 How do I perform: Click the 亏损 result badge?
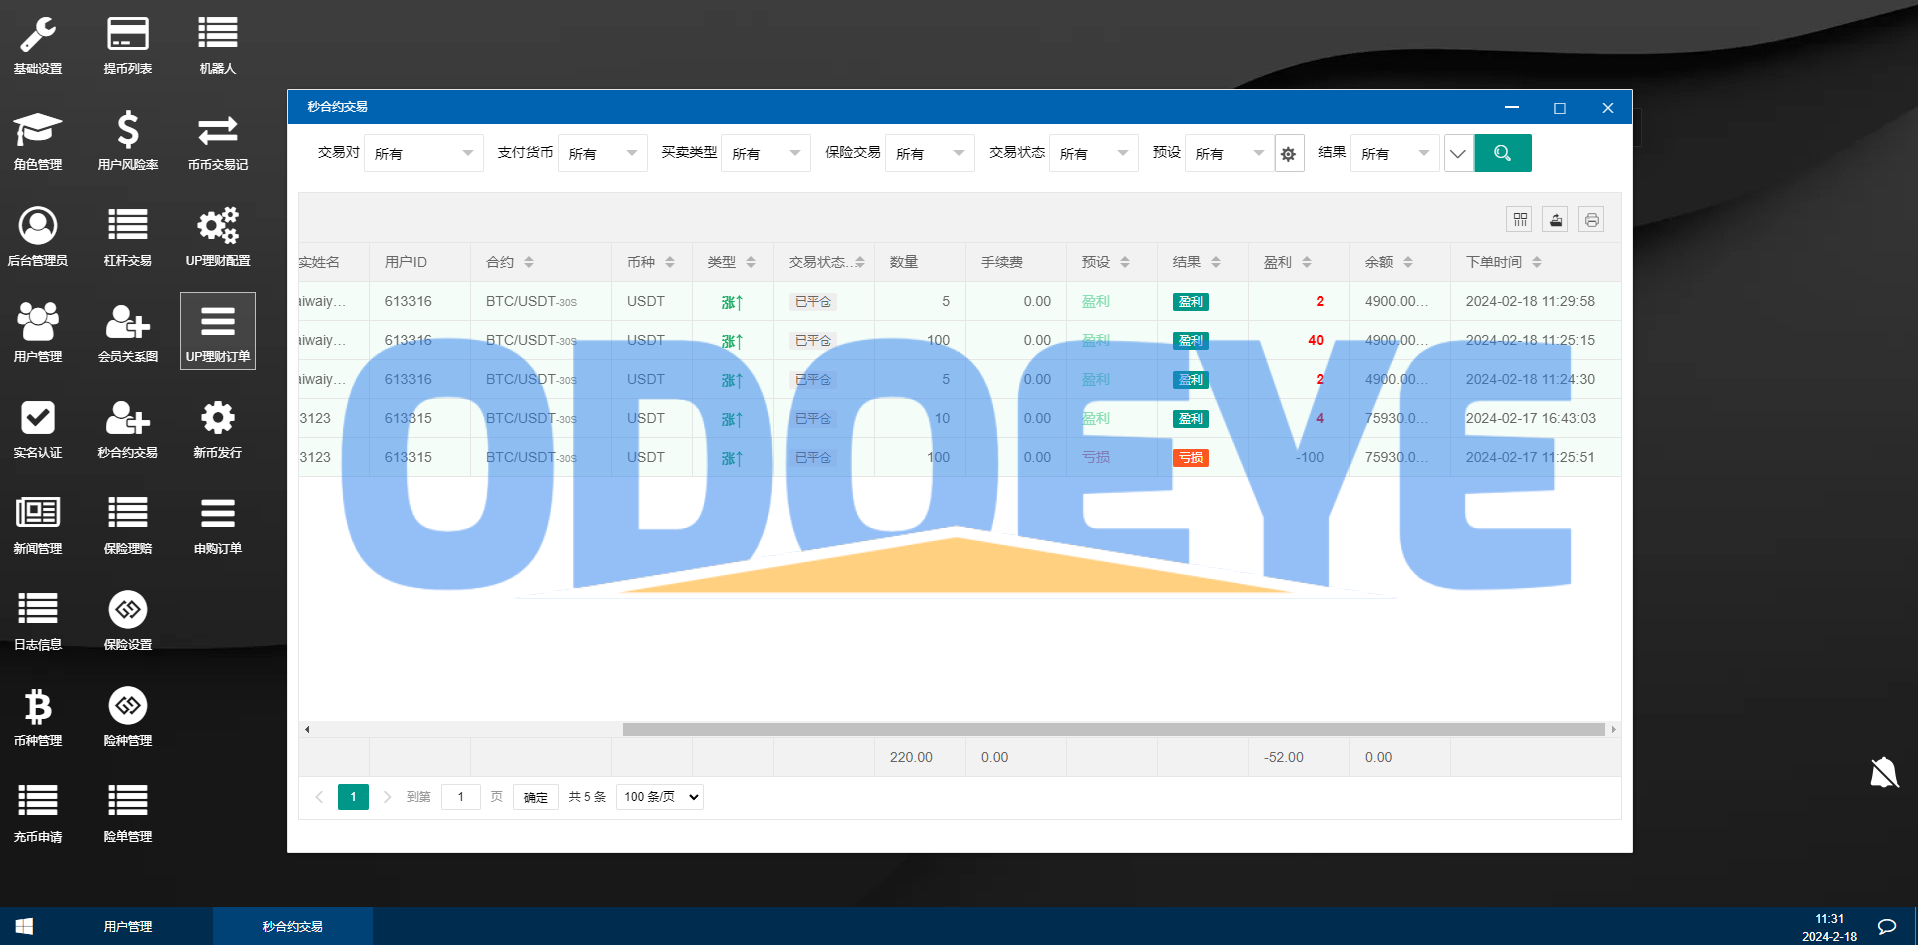point(1191,458)
